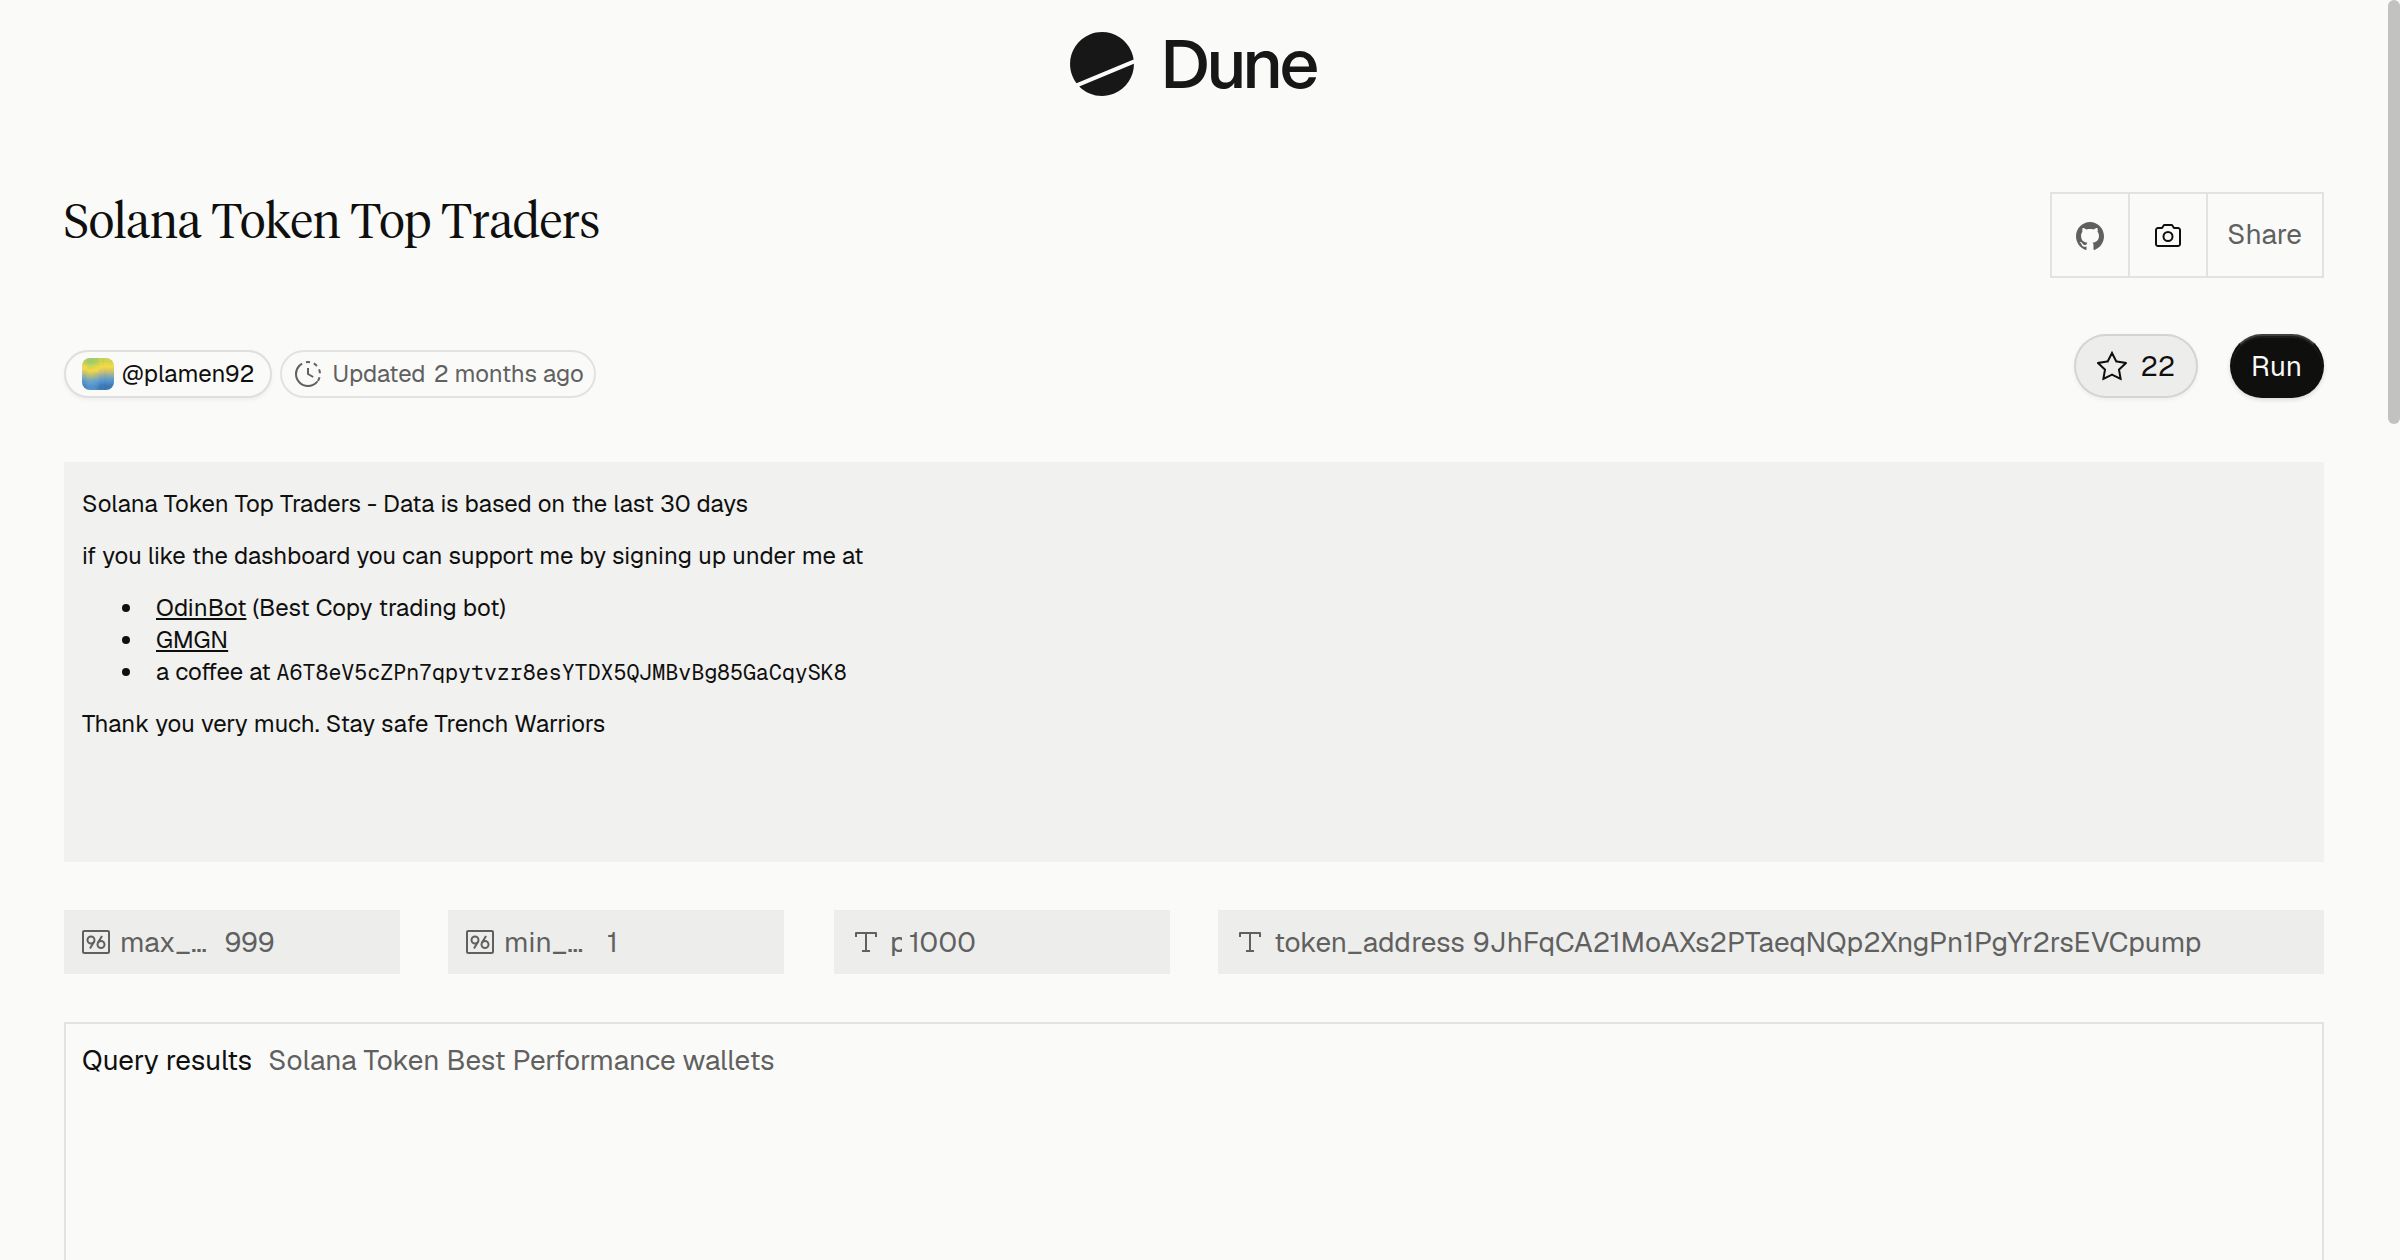Run the dashboard queries

pyautogui.click(x=2276, y=366)
